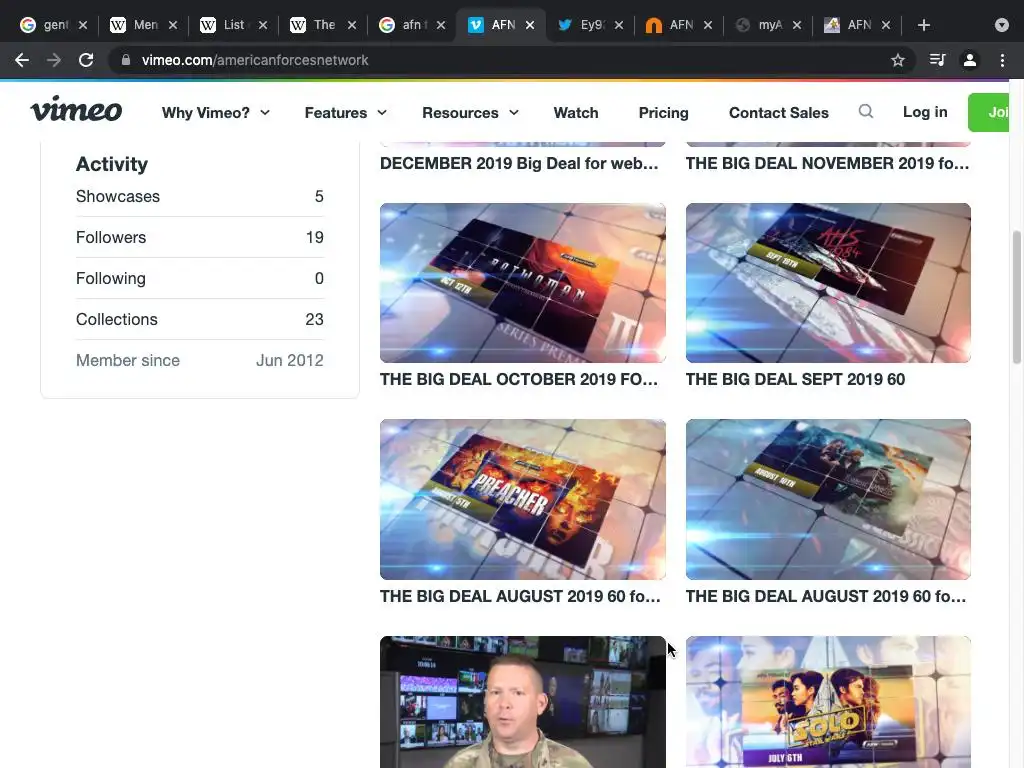The width and height of the screenshot is (1024, 768).
Task: Open the Following activity row
Action: pos(200,279)
